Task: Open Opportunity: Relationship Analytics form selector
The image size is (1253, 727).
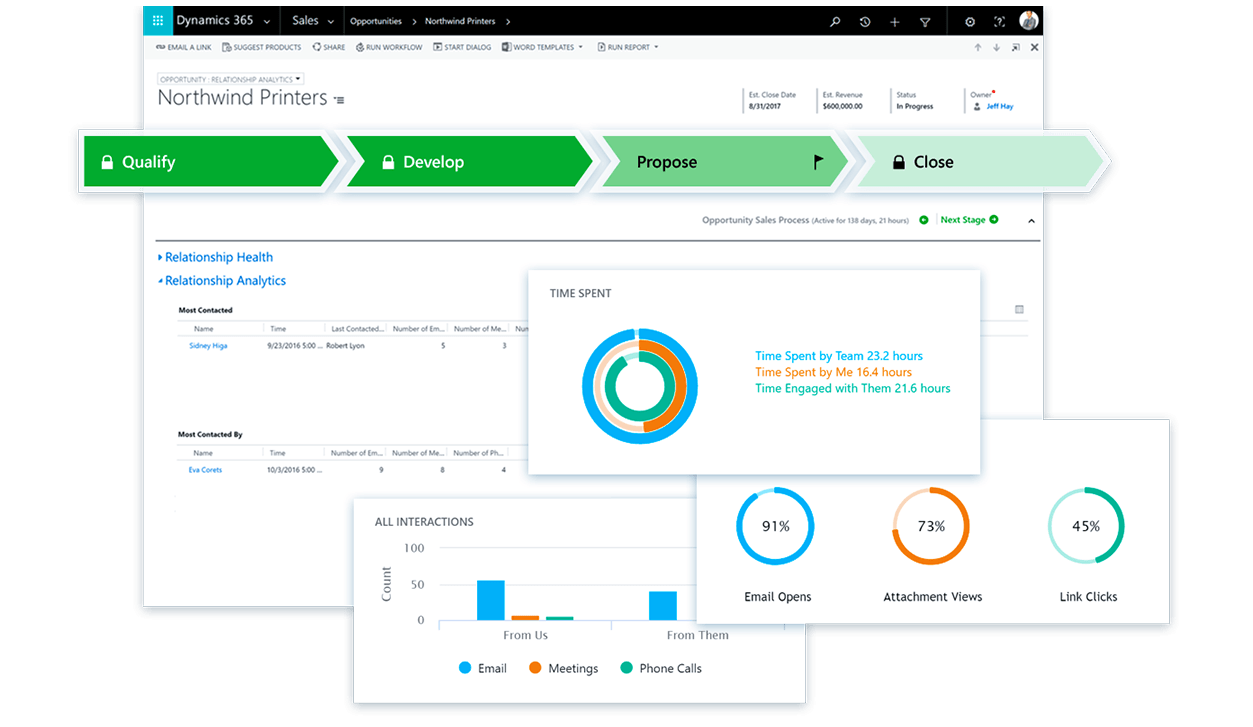Action: pos(230,79)
